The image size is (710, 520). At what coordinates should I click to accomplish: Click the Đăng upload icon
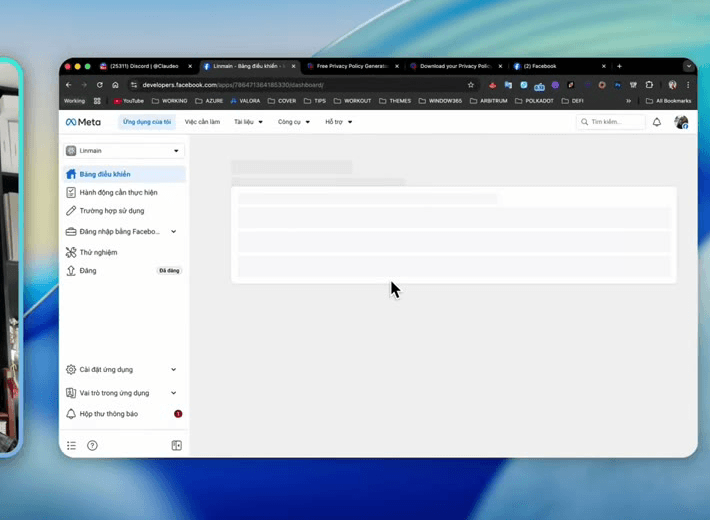[71, 270]
